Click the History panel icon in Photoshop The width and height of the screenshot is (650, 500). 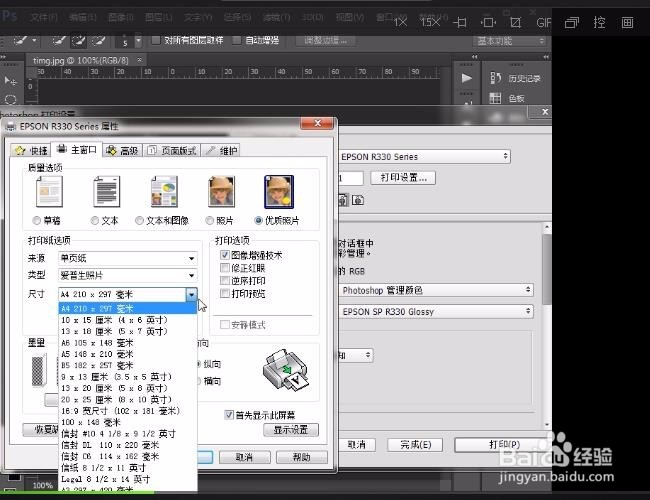495,78
